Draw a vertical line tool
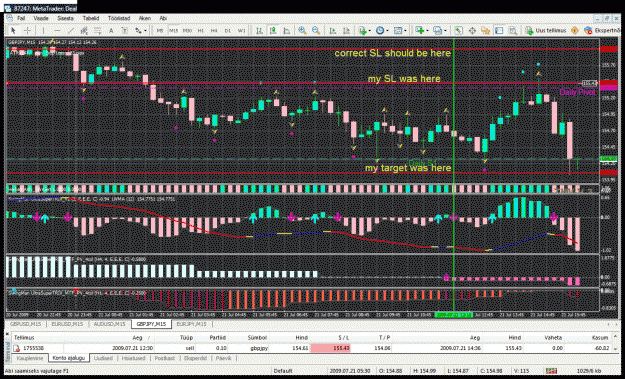This screenshot has width=625, height=379. (x=43, y=31)
